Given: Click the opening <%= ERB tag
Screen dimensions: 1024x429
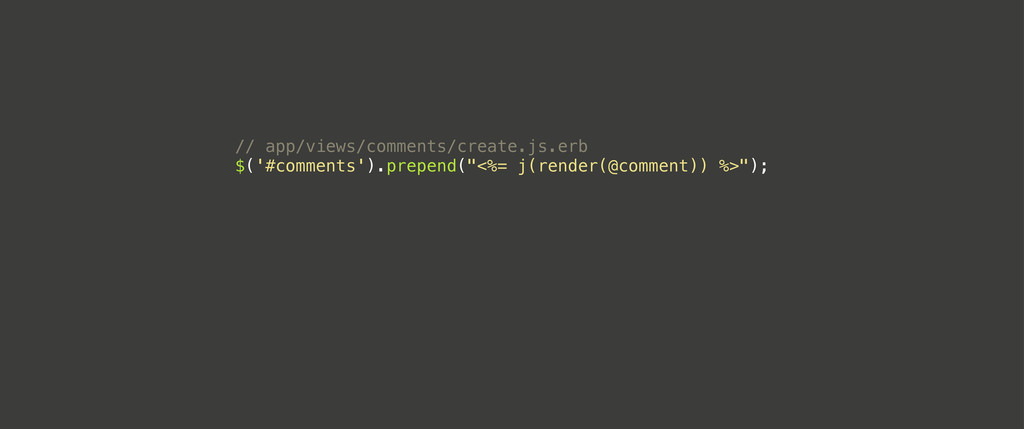Looking at the screenshot, I should click(492, 166).
